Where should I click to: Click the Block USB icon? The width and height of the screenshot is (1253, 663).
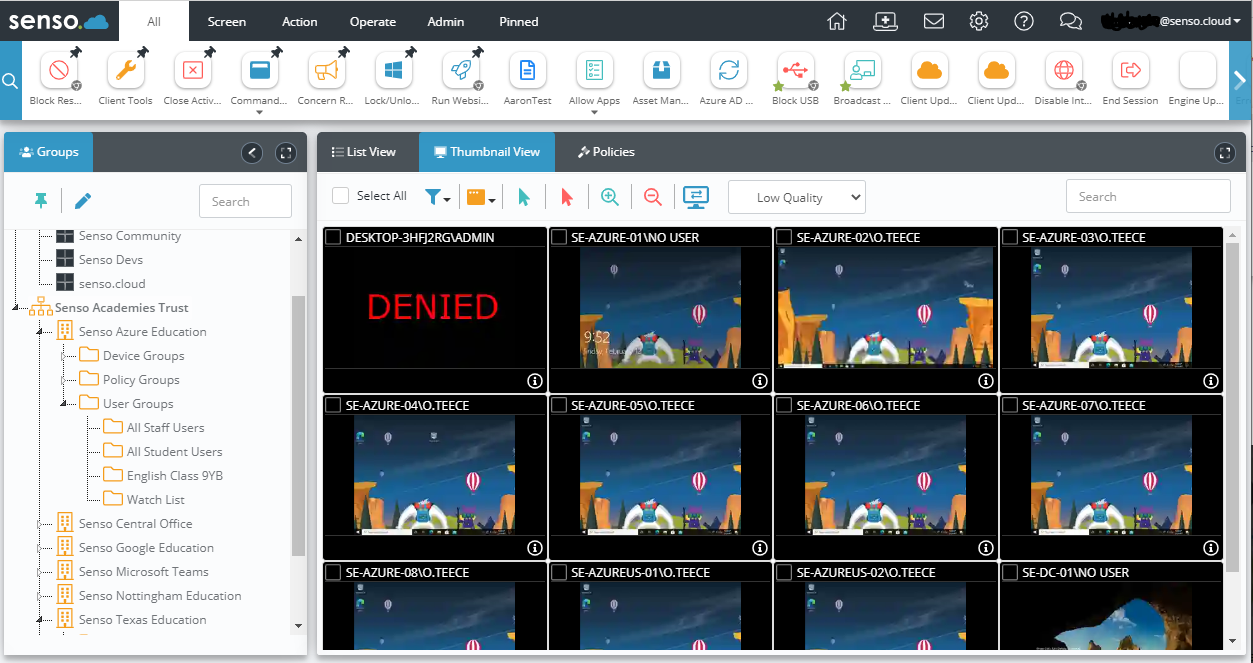[796, 71]
